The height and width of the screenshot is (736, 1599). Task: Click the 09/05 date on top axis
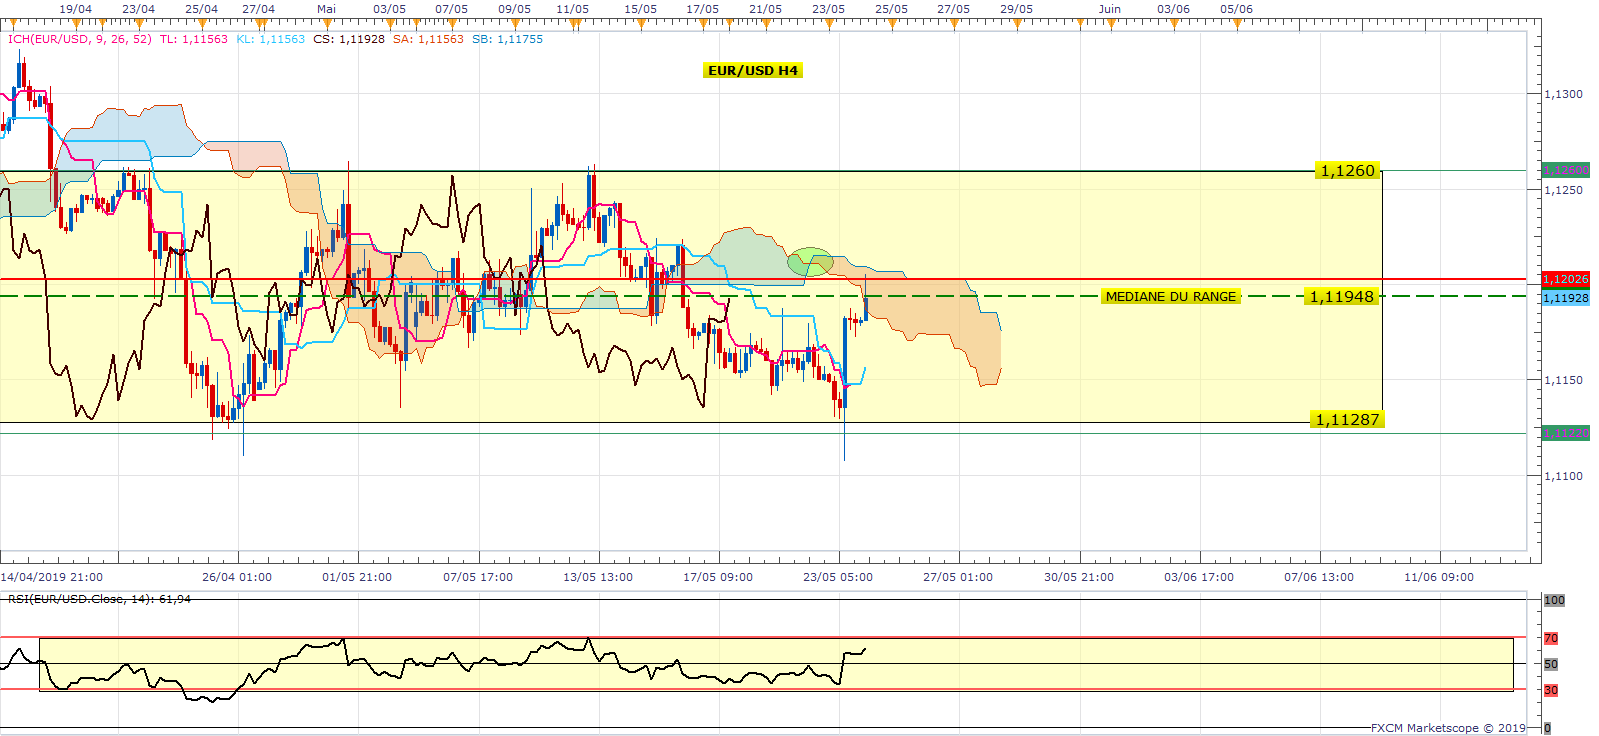(515, 9)
